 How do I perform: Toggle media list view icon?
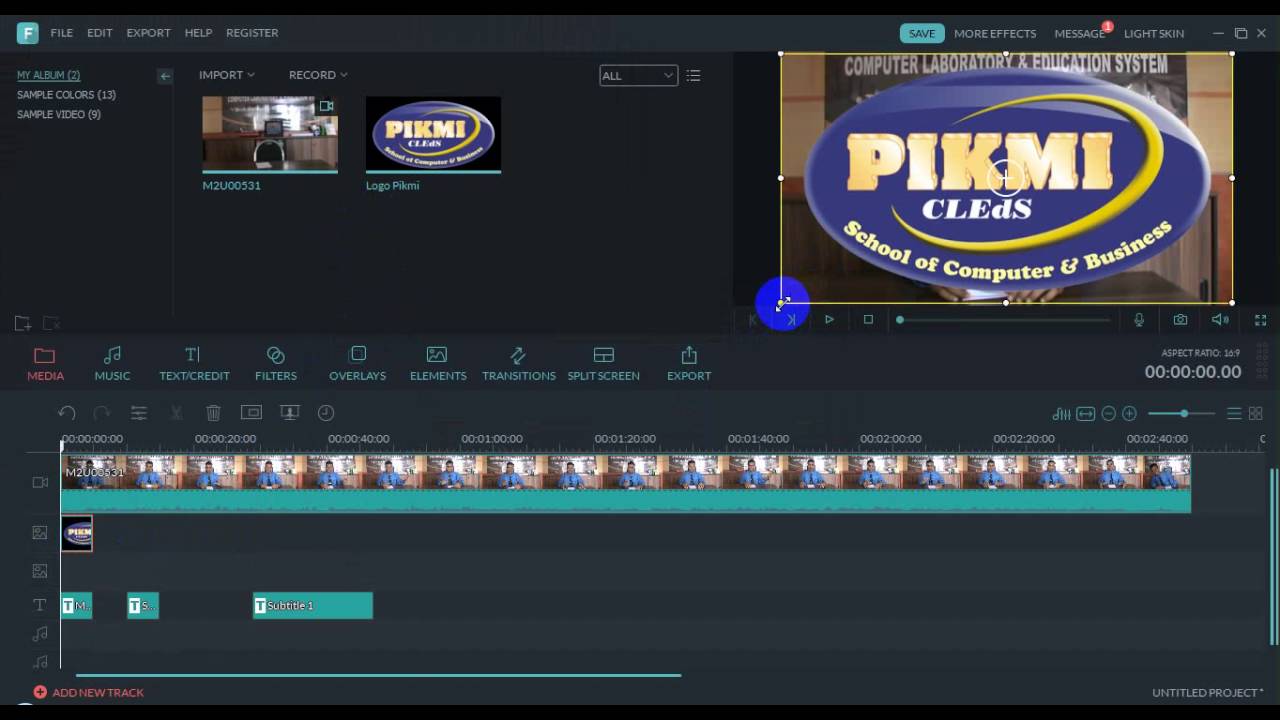[693, 76]
